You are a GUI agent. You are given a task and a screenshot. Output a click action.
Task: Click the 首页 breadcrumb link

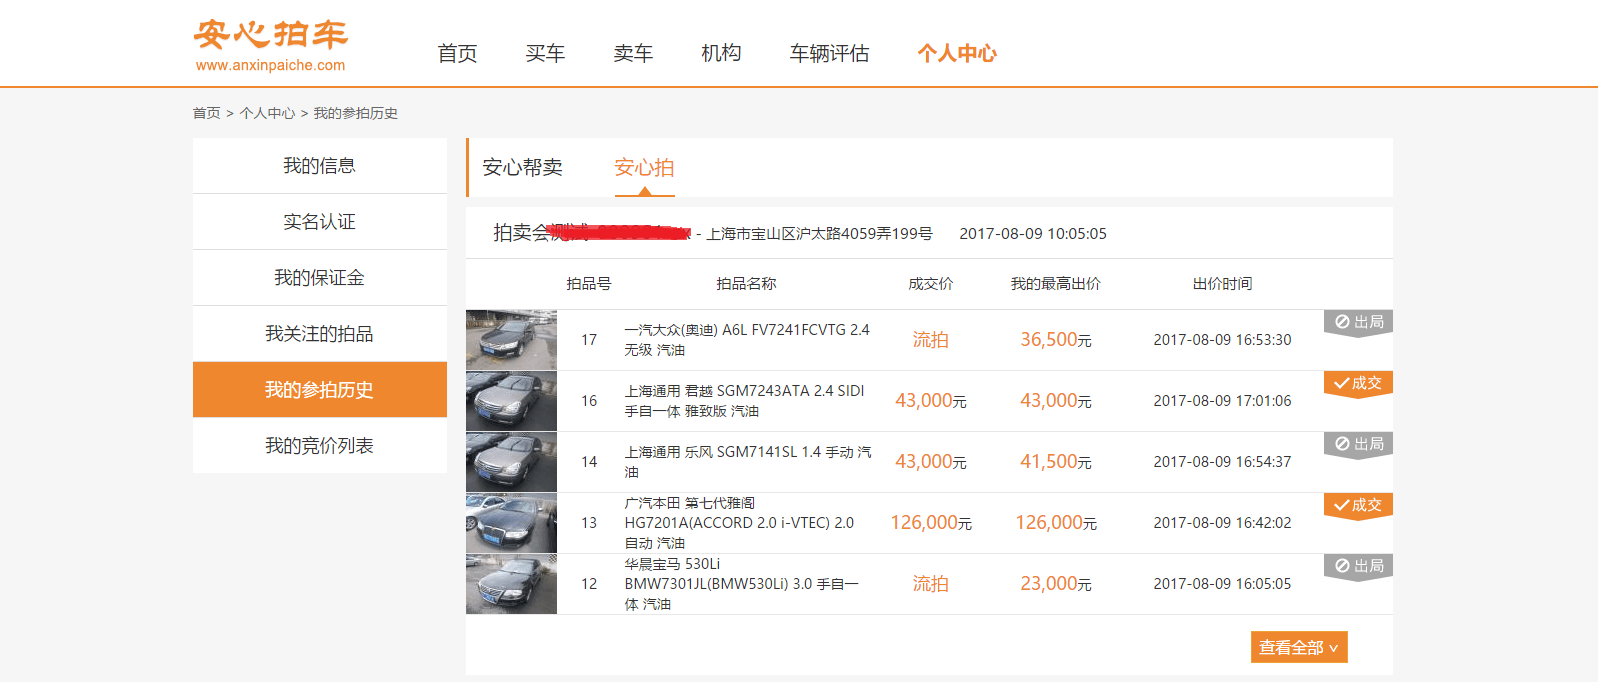coord(206,113)
